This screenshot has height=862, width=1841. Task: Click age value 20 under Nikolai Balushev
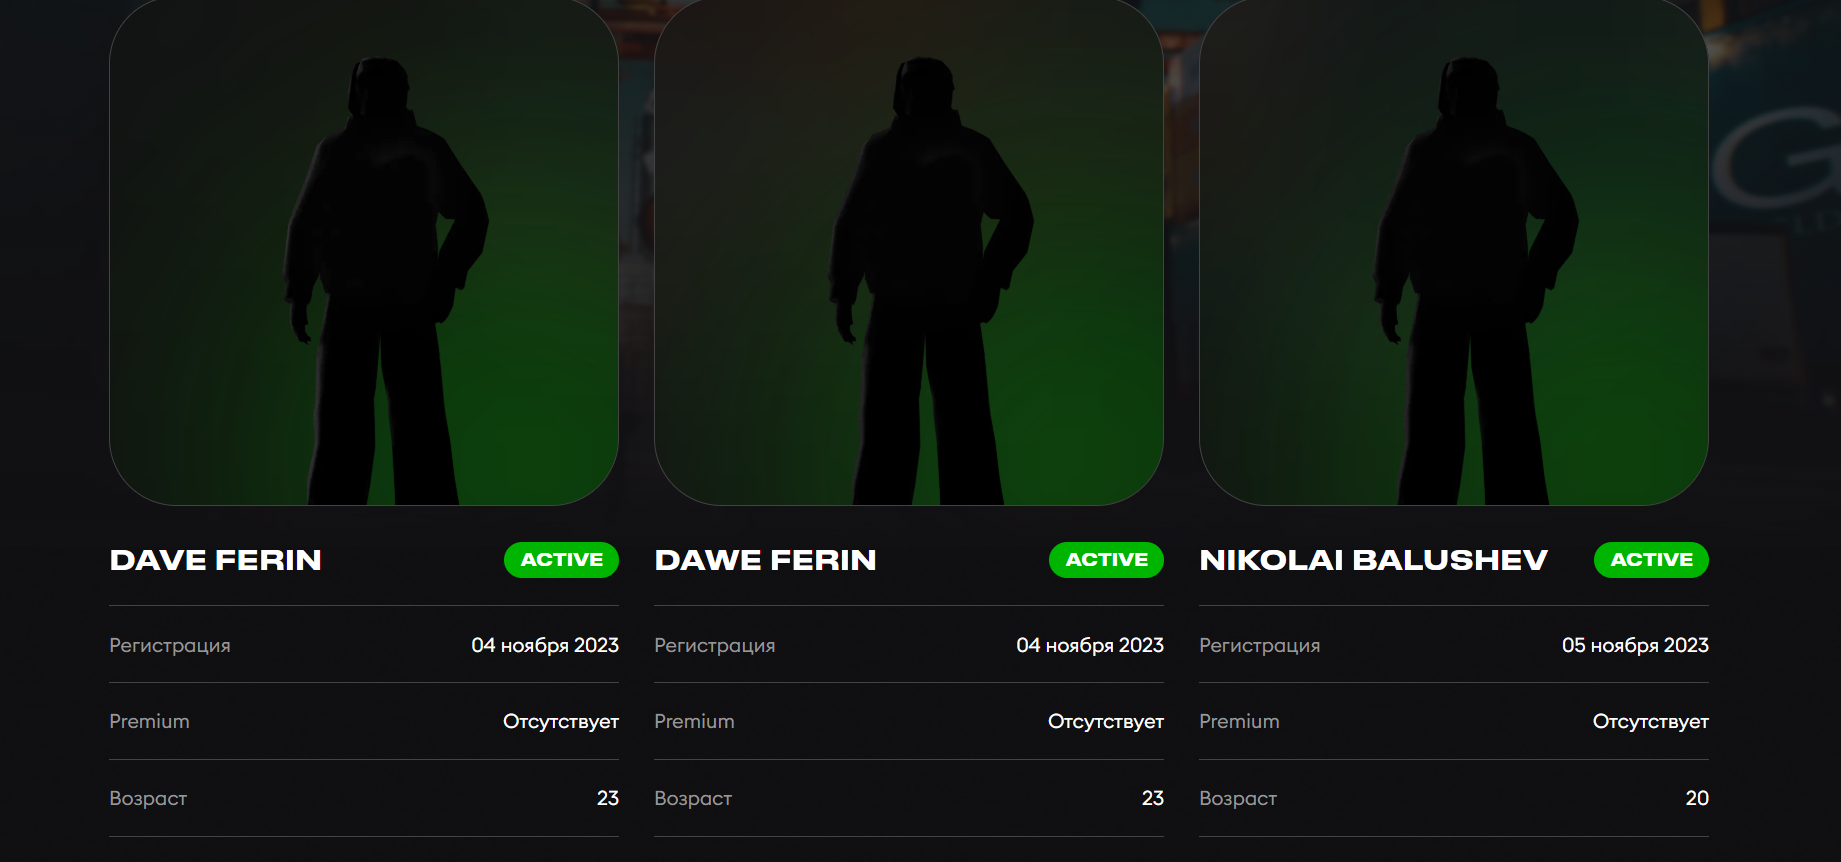pyautogui.click(x=1697, y=798)
